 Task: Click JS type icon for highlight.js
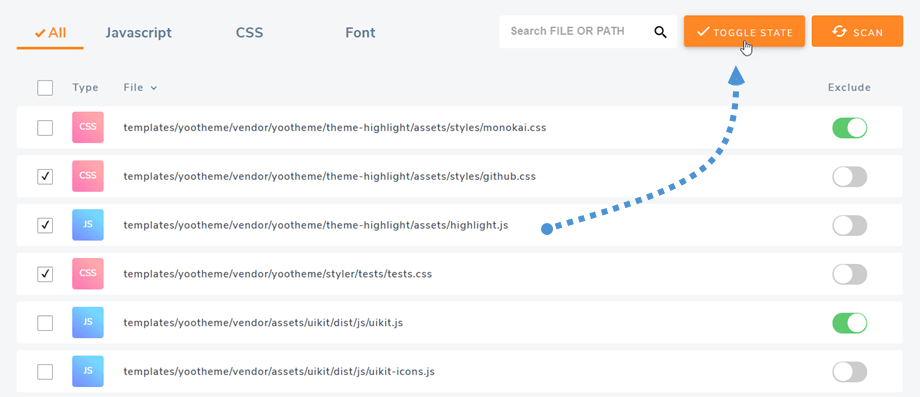click(x=88, y=225)
